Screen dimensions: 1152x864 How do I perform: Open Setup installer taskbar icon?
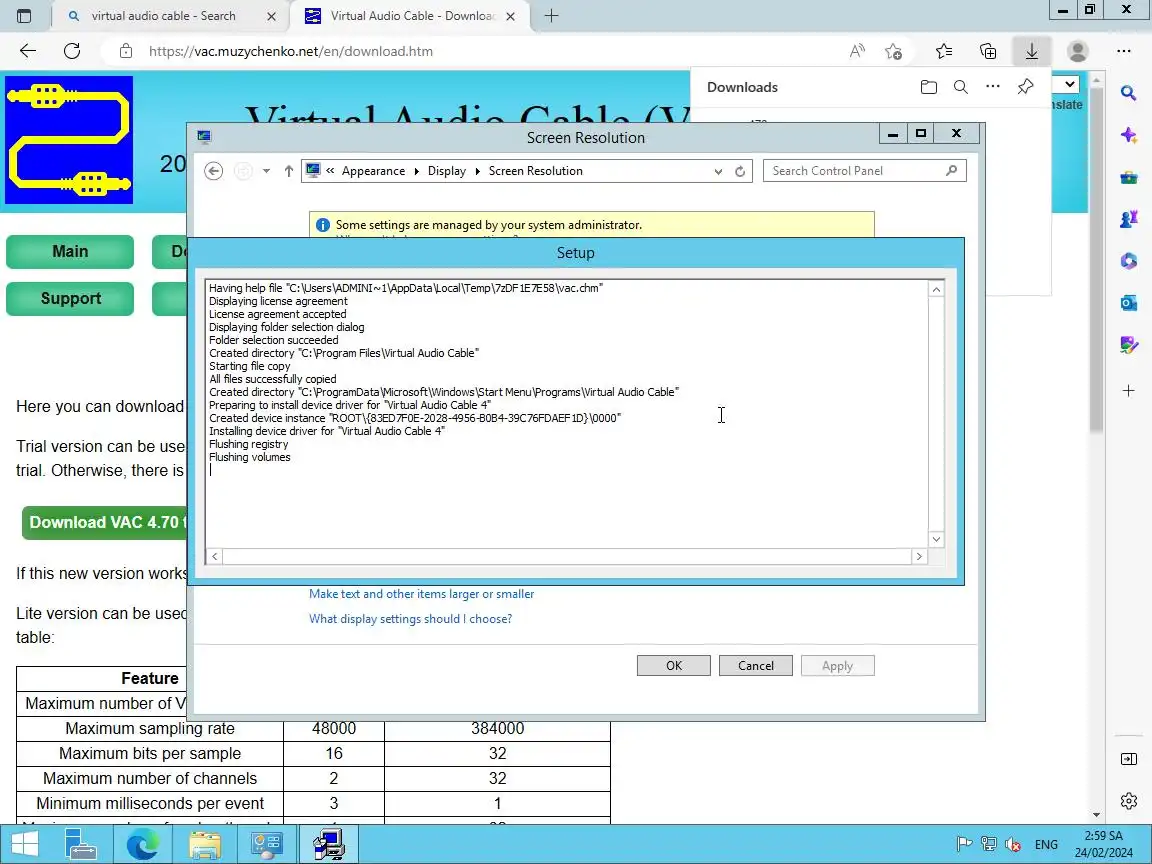pyautogui.click(x=328, y=844)
